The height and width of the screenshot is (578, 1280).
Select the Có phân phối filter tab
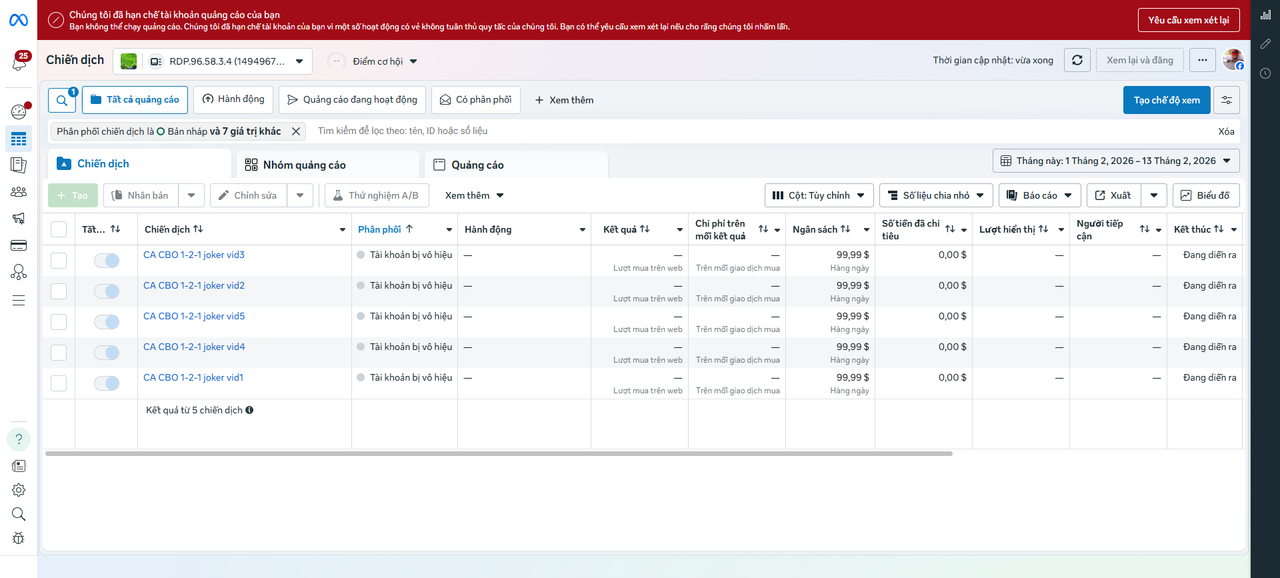point(476,100)
